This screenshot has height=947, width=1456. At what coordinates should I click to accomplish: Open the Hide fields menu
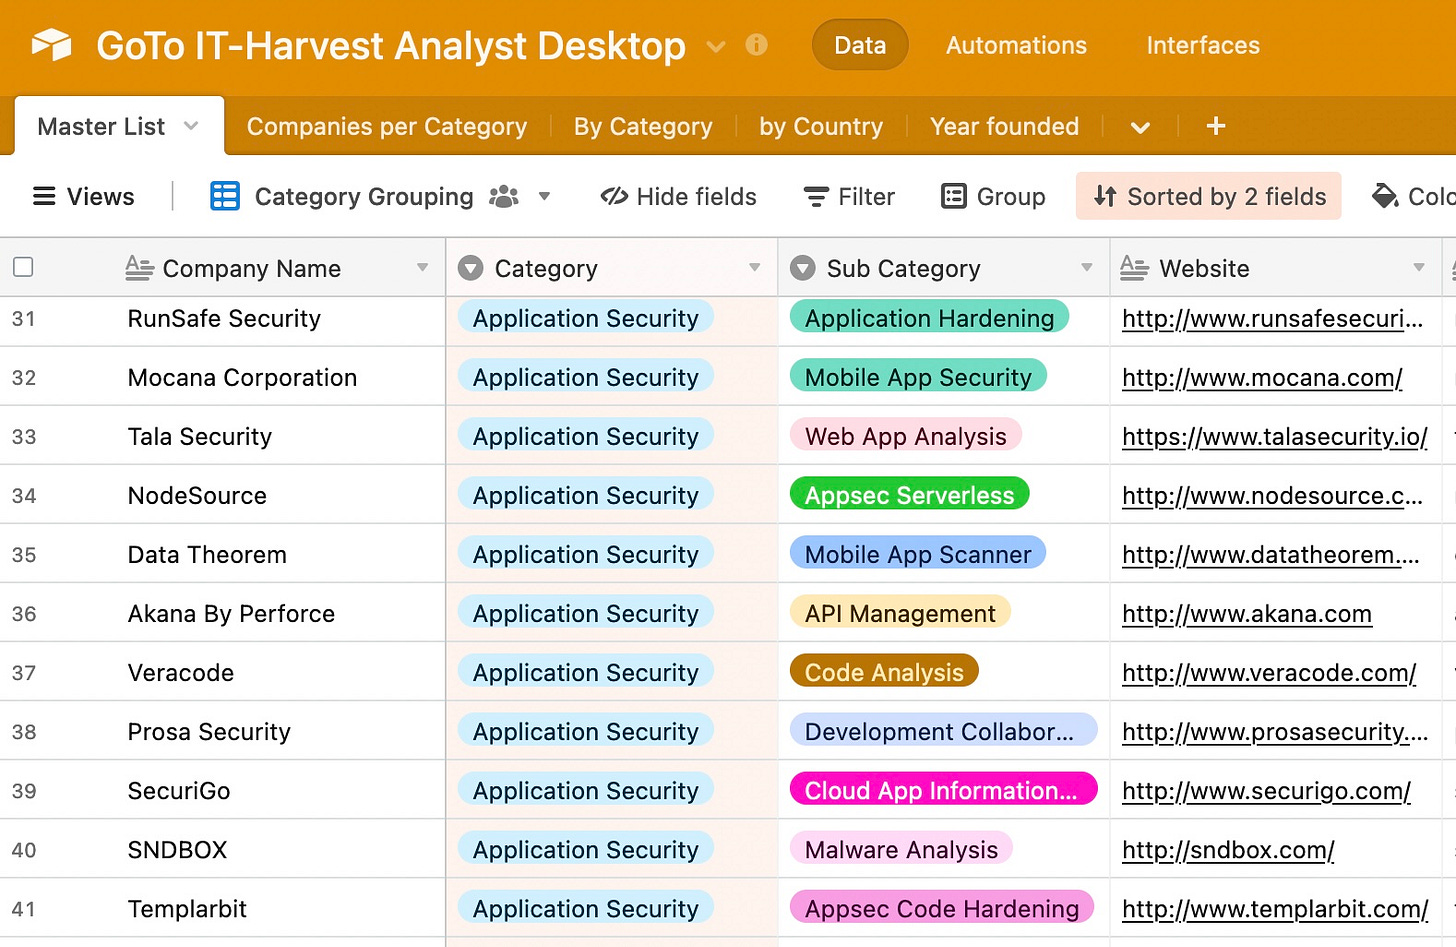click(x=678, y=196)
